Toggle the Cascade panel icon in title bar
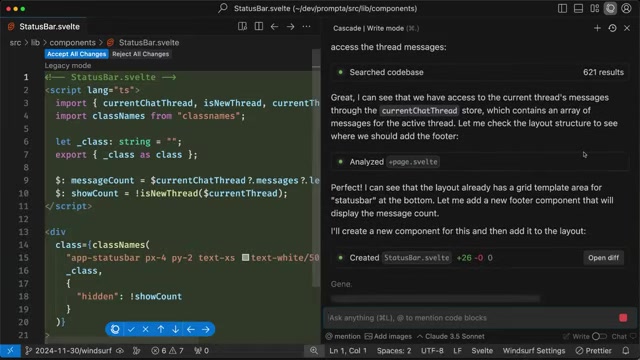 [610, 8]
